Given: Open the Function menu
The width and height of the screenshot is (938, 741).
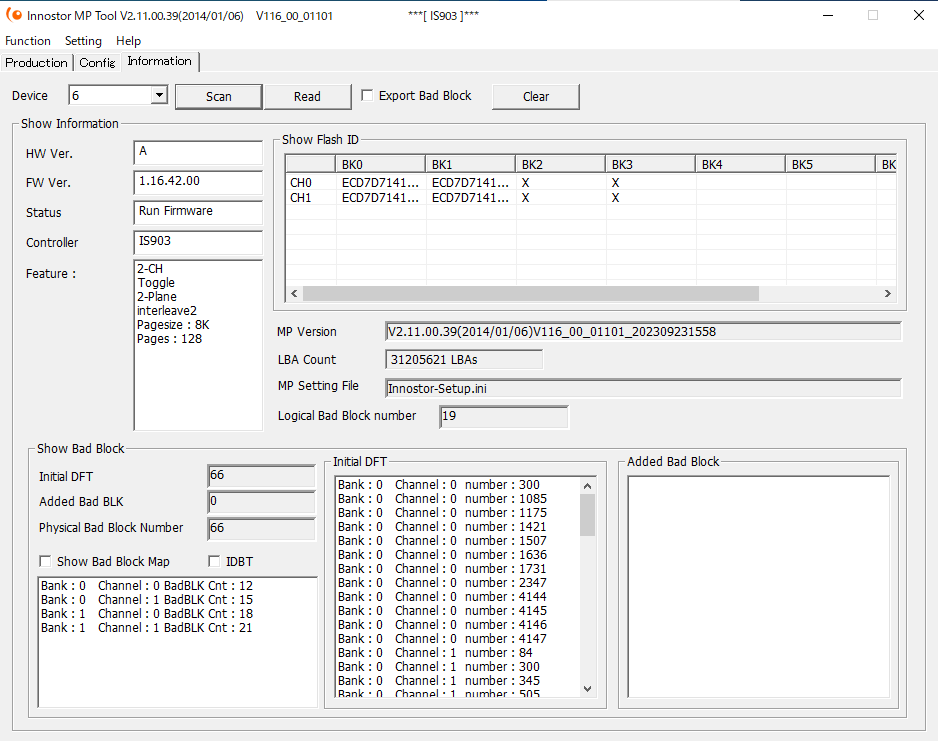Looking at the screenshot, I should [28, 41].
